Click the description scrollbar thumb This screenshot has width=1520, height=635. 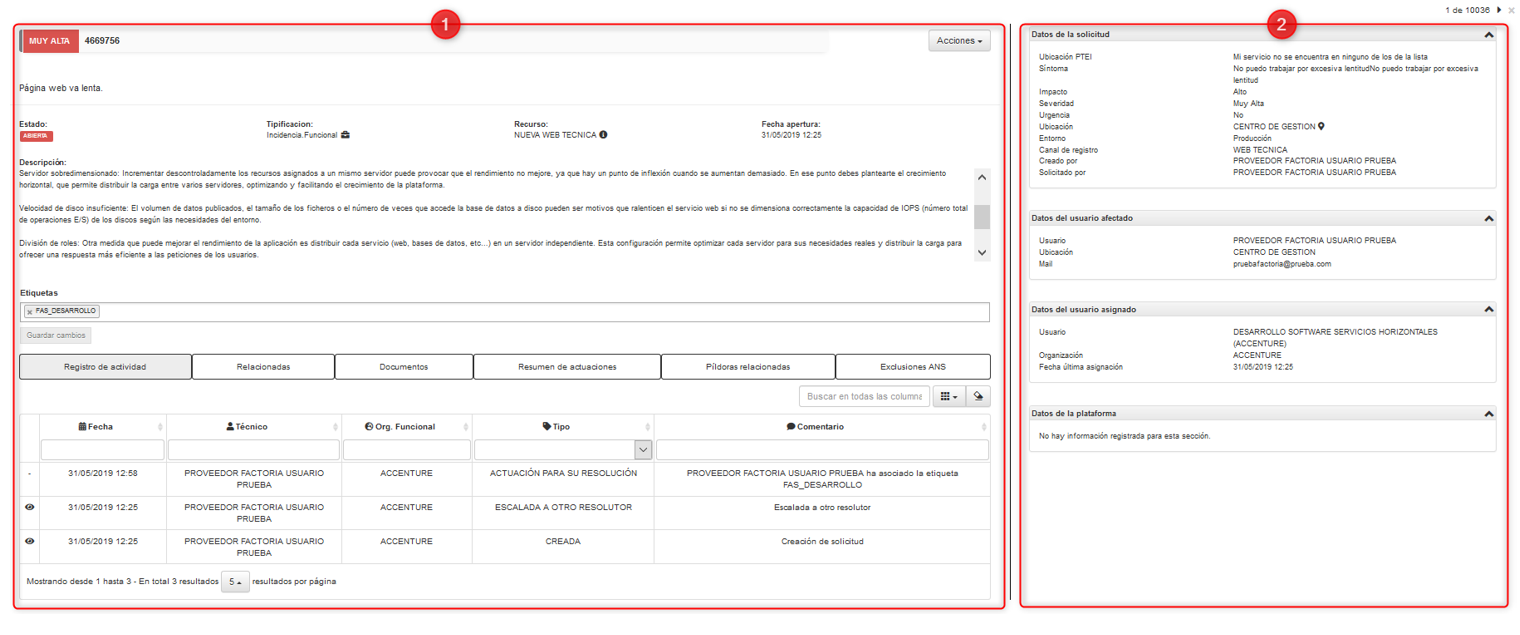pos(982,217)
